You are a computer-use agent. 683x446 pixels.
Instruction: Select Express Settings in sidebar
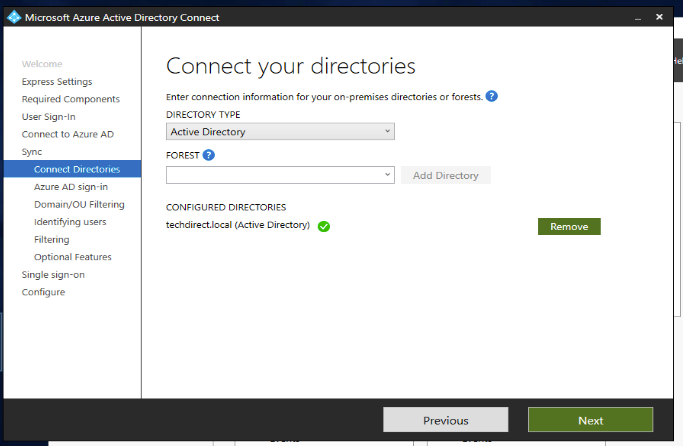[57, 82]
